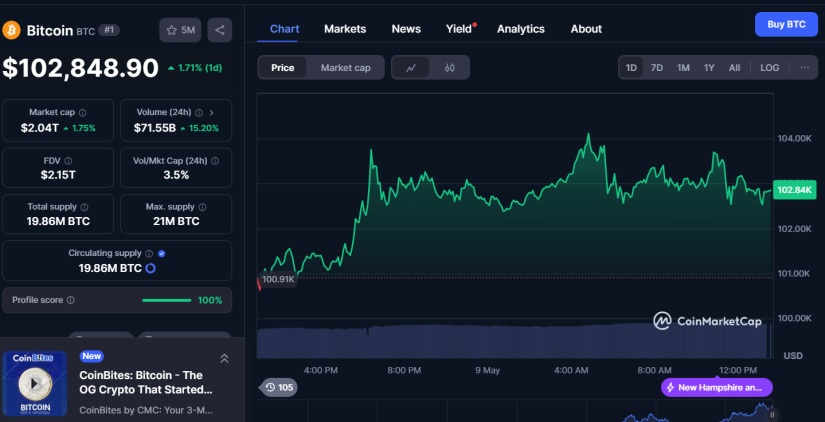
Task: Open Vol/Mkt Cap (24h) info icon
Action: coord(215,161)
